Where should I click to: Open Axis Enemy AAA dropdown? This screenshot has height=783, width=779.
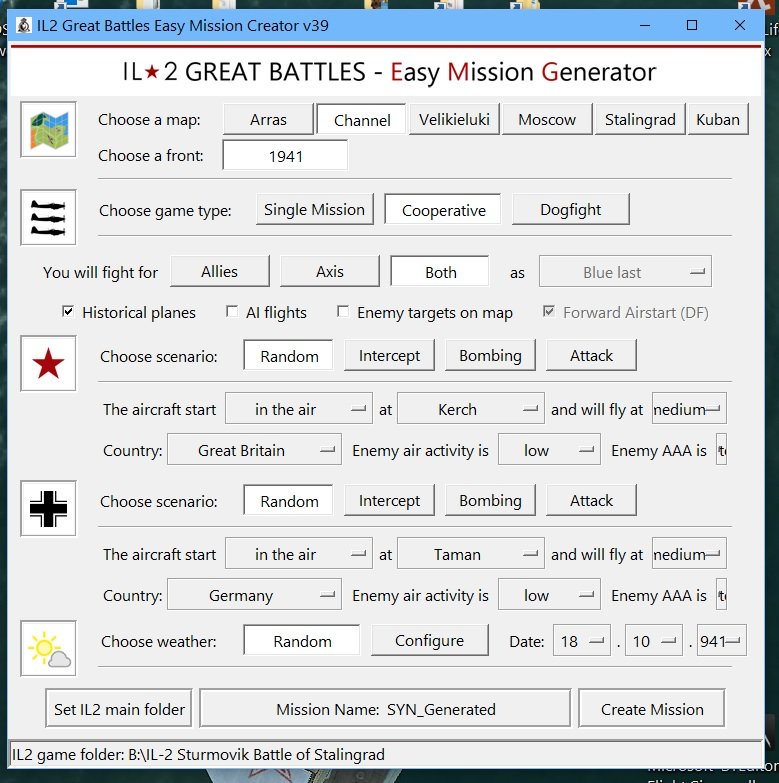click(721, 594)
